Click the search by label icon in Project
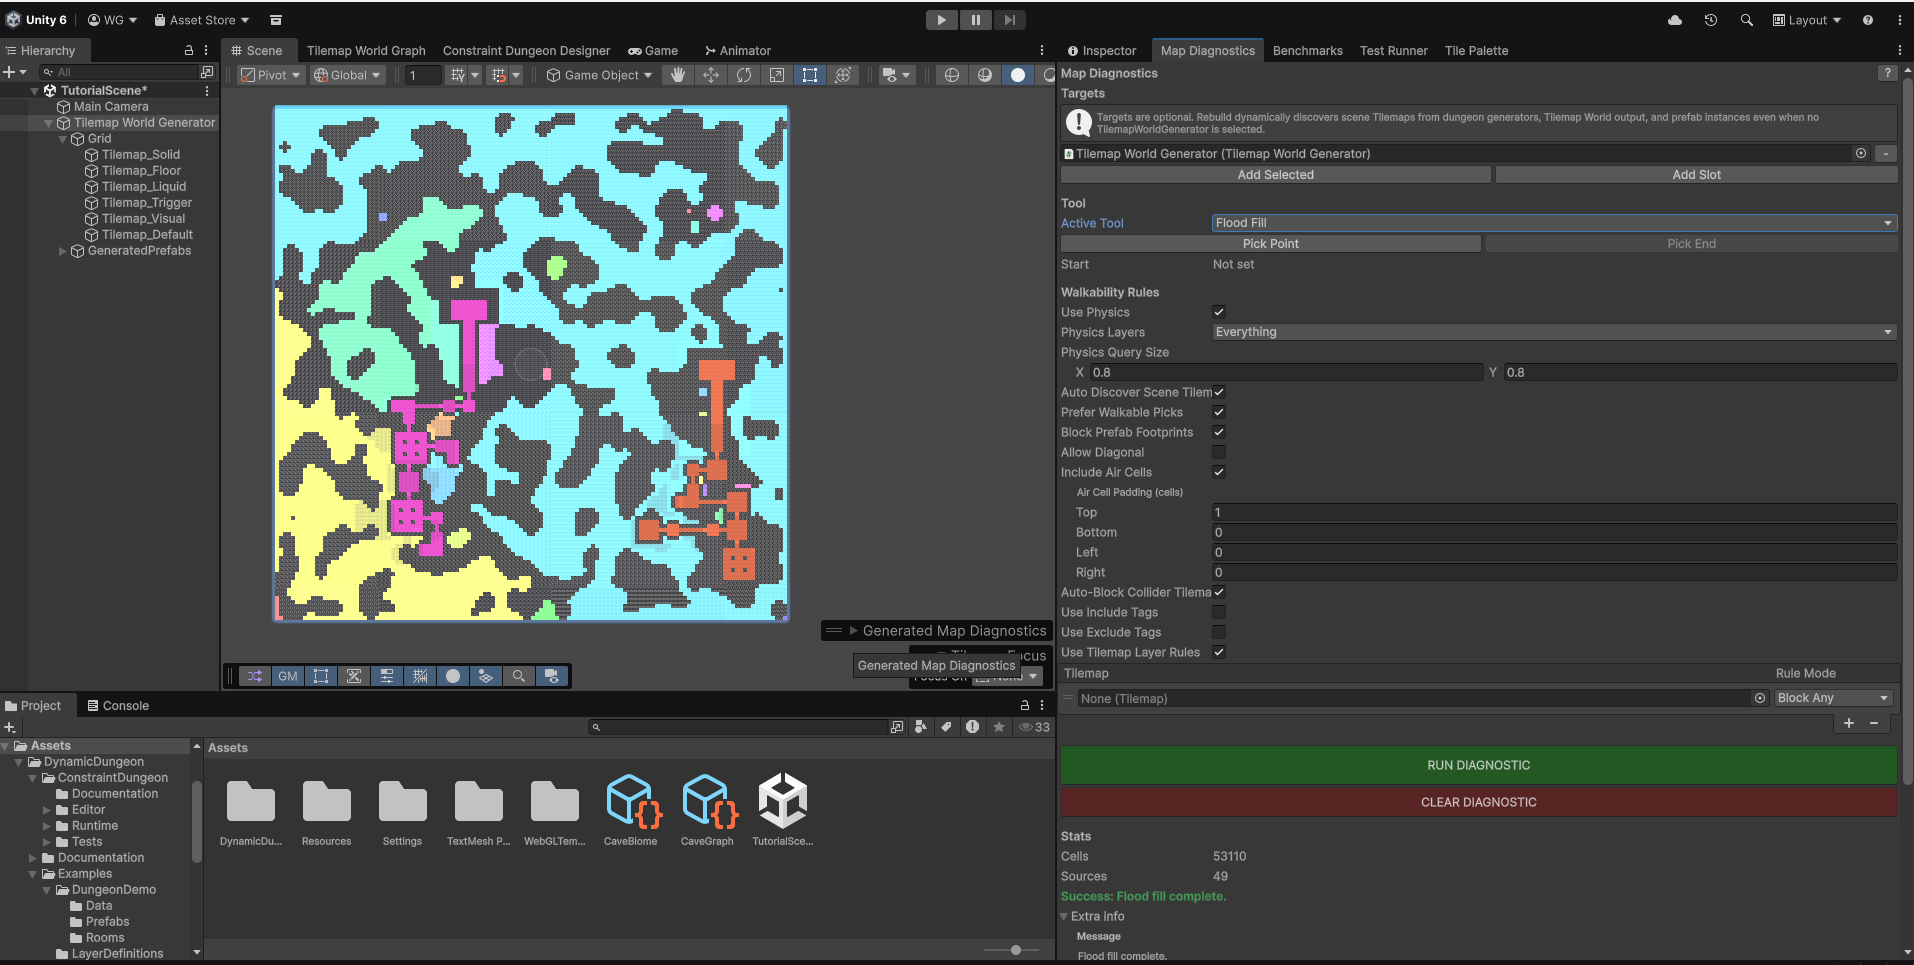The width and height of the screenshot is (1914, 965). tap(946, 727)
